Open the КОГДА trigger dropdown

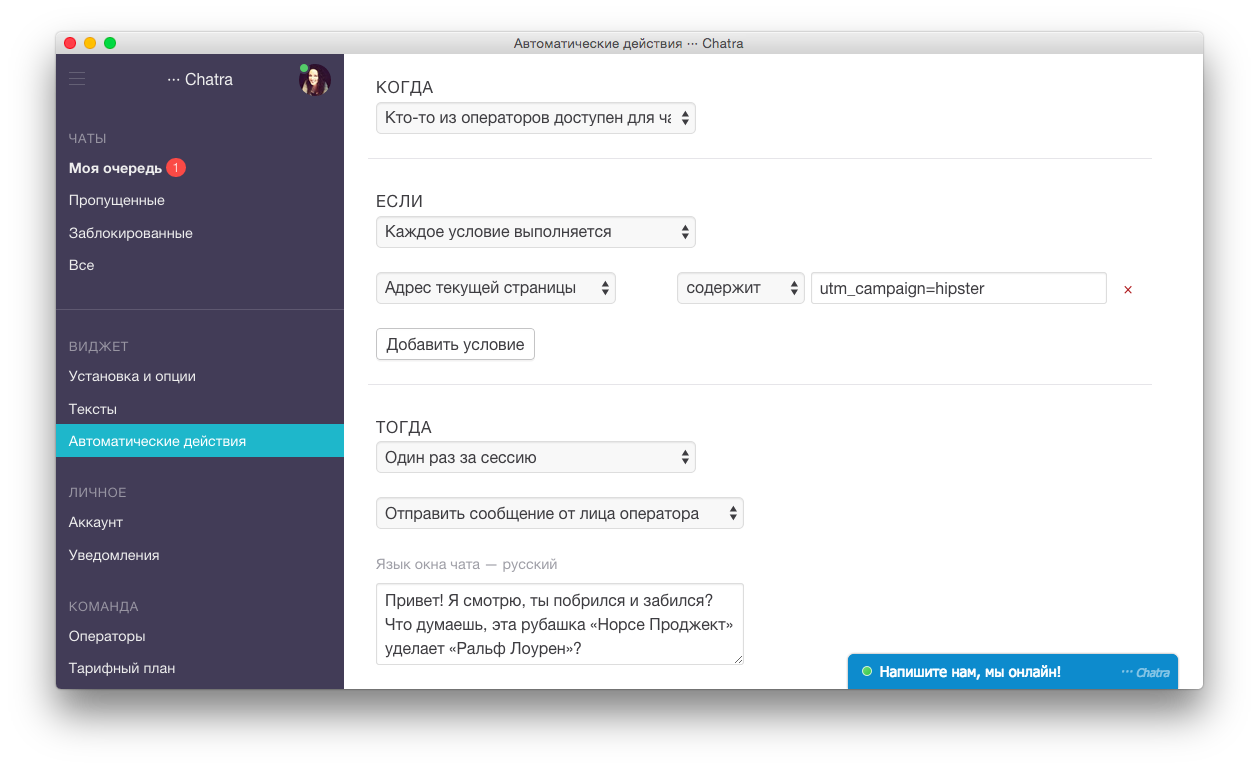tap(535, 118)
